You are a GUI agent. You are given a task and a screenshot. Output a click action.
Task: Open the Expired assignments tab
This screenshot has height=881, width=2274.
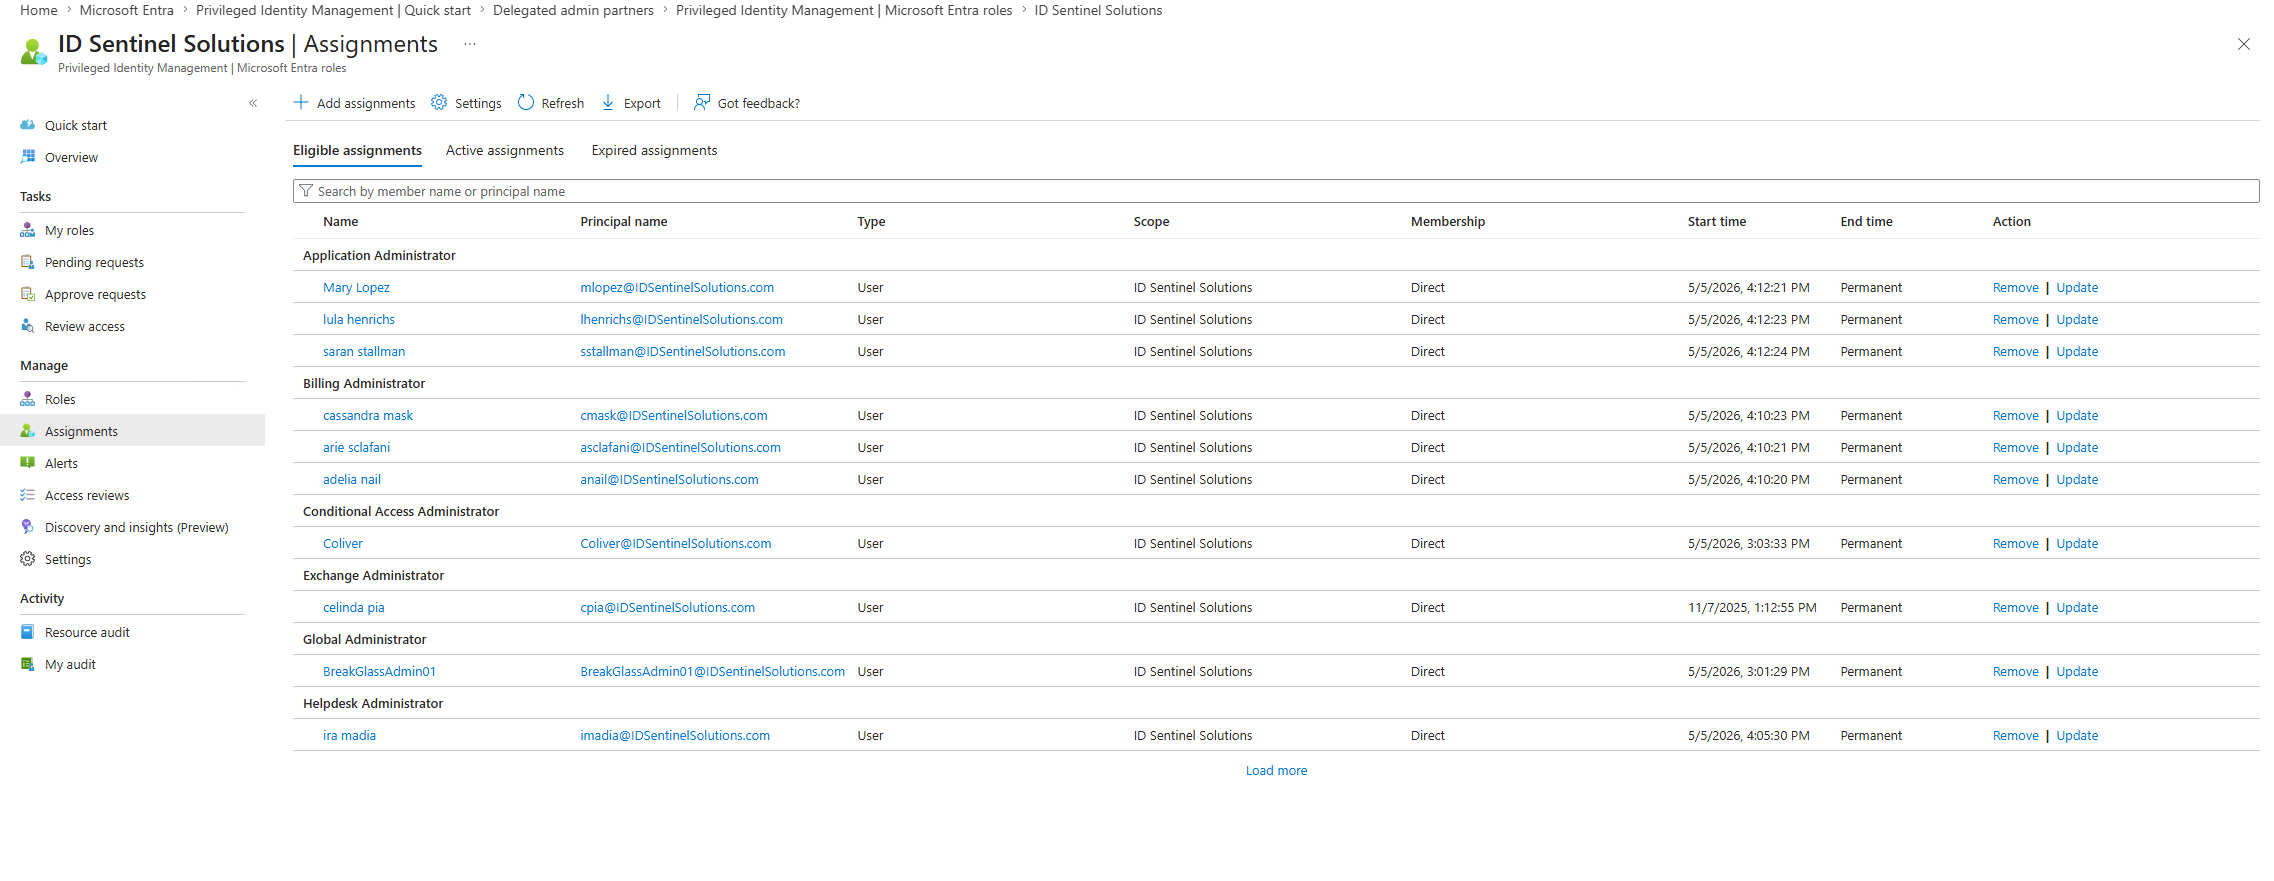click(654, 151)
